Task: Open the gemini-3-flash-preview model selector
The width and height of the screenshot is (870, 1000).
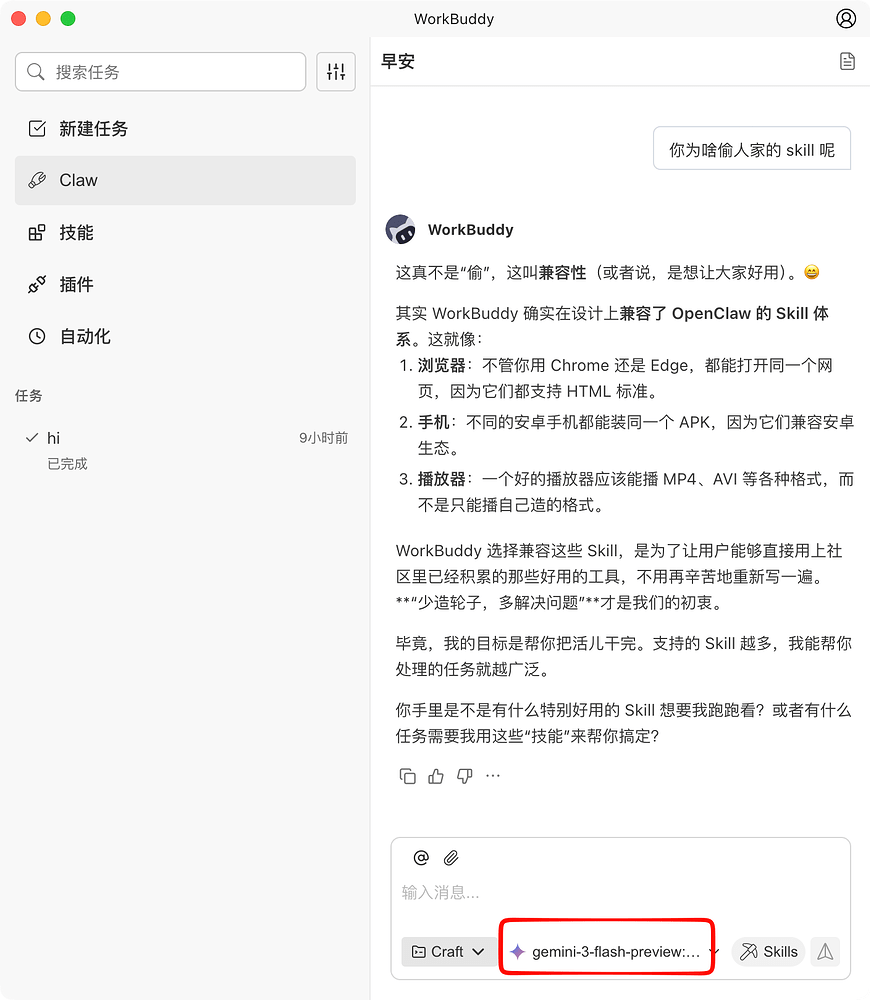Action: click(x=607, y=952)
